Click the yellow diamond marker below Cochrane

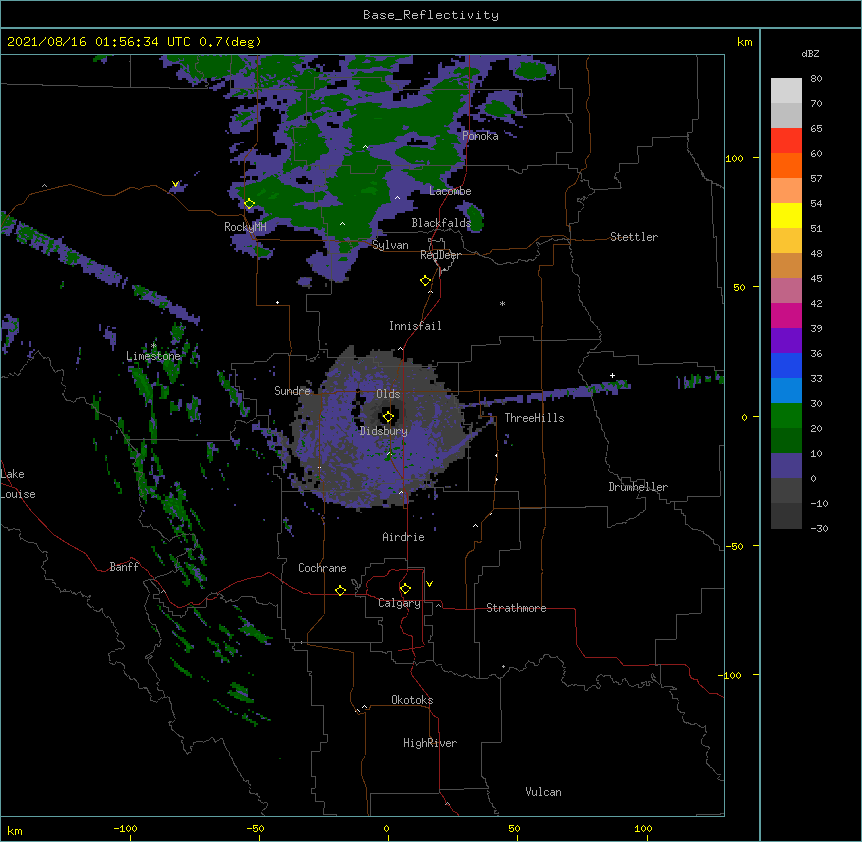tap(340, 590)
